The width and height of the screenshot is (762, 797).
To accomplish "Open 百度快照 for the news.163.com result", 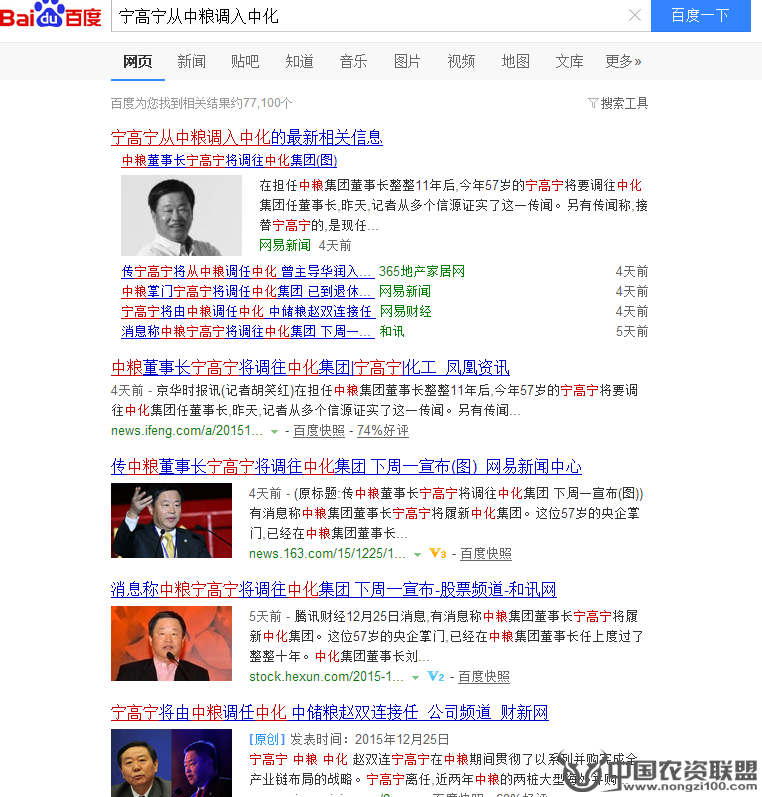I will pyautogui.click(x=486, y=554).
